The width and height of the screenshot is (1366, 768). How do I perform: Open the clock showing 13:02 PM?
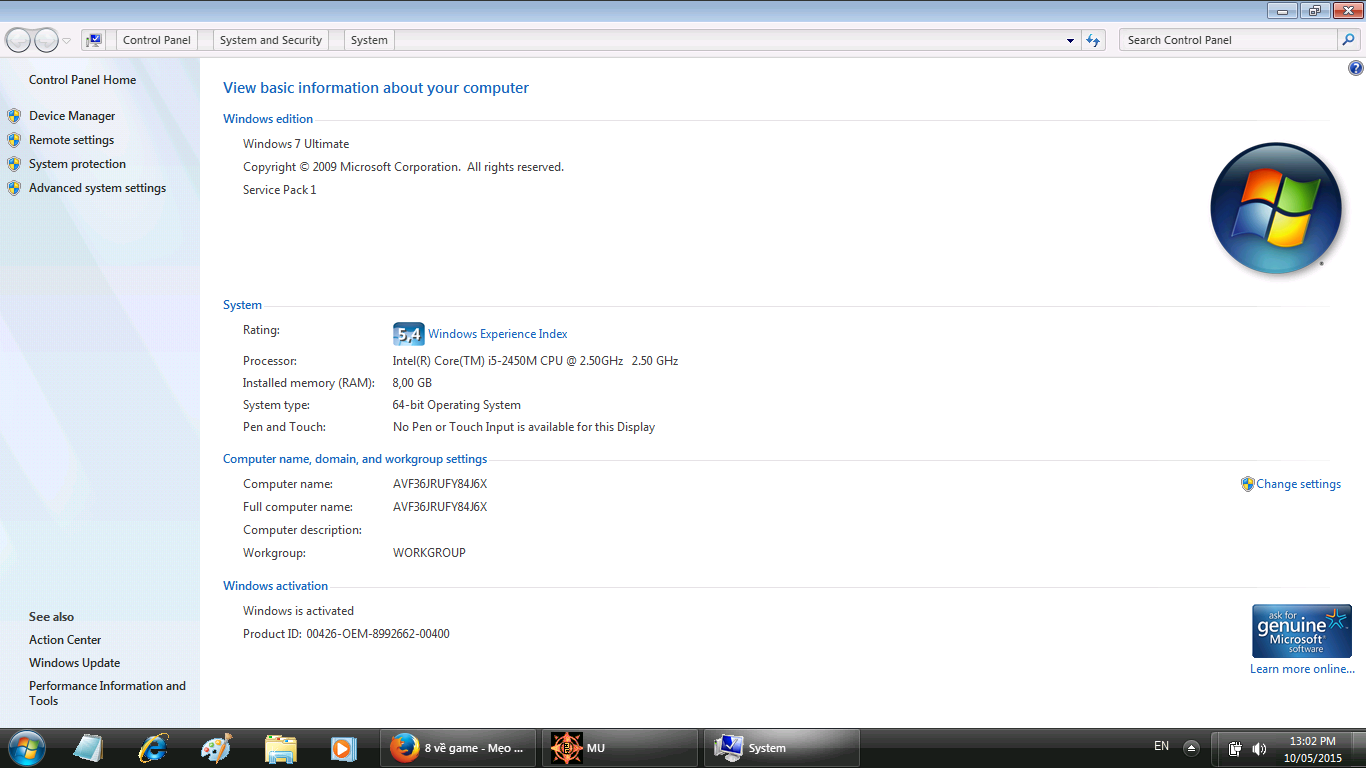[1312, 749]
